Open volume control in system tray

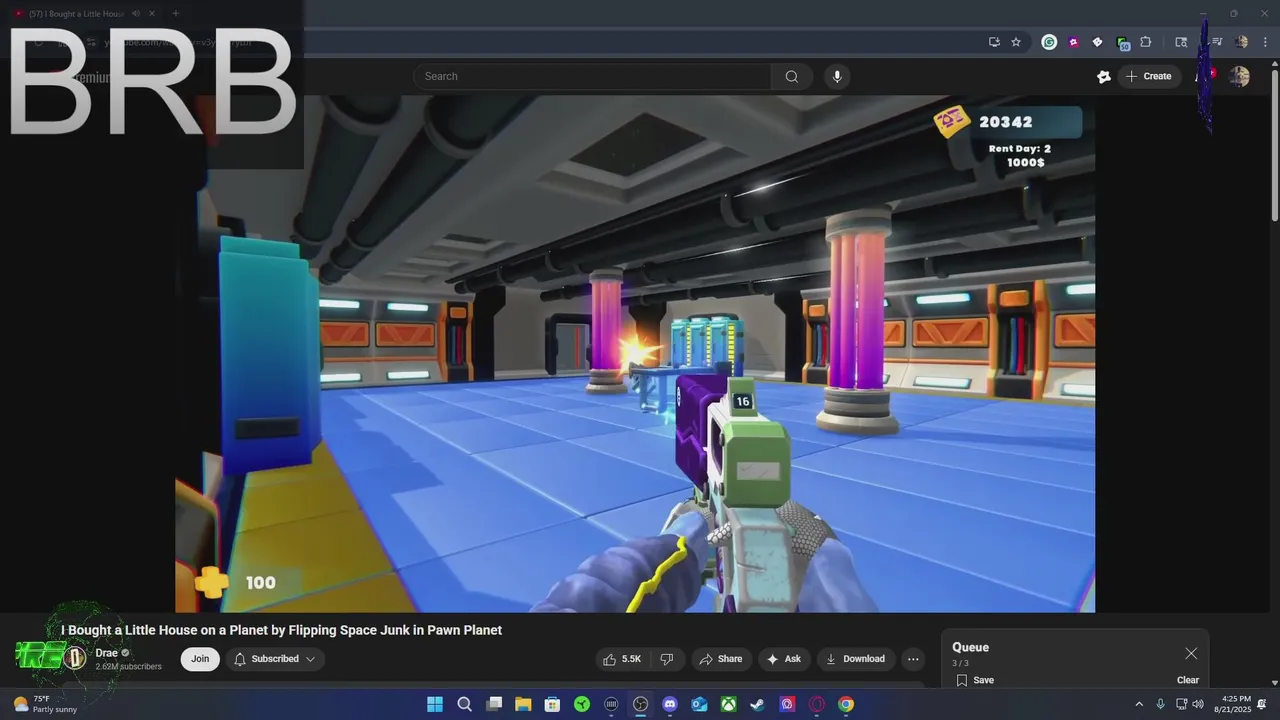(1198, 704)
